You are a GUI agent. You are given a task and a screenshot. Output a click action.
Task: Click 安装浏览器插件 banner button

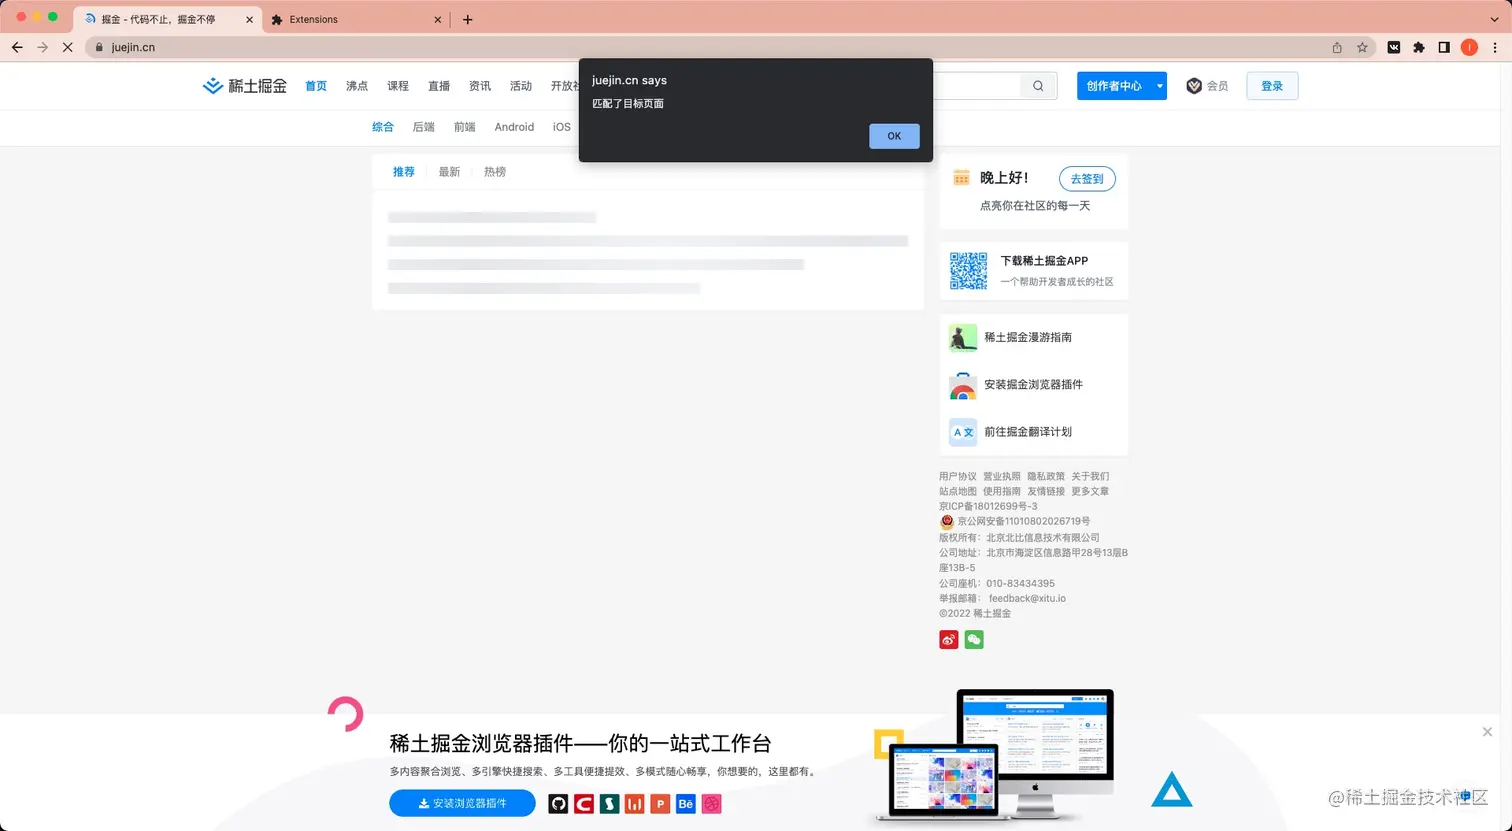(462, 803)
